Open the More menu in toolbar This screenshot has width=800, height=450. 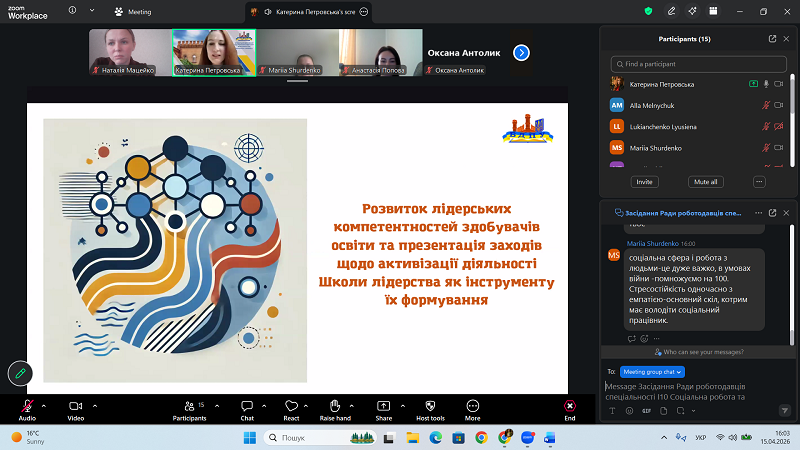click(472, 406)
